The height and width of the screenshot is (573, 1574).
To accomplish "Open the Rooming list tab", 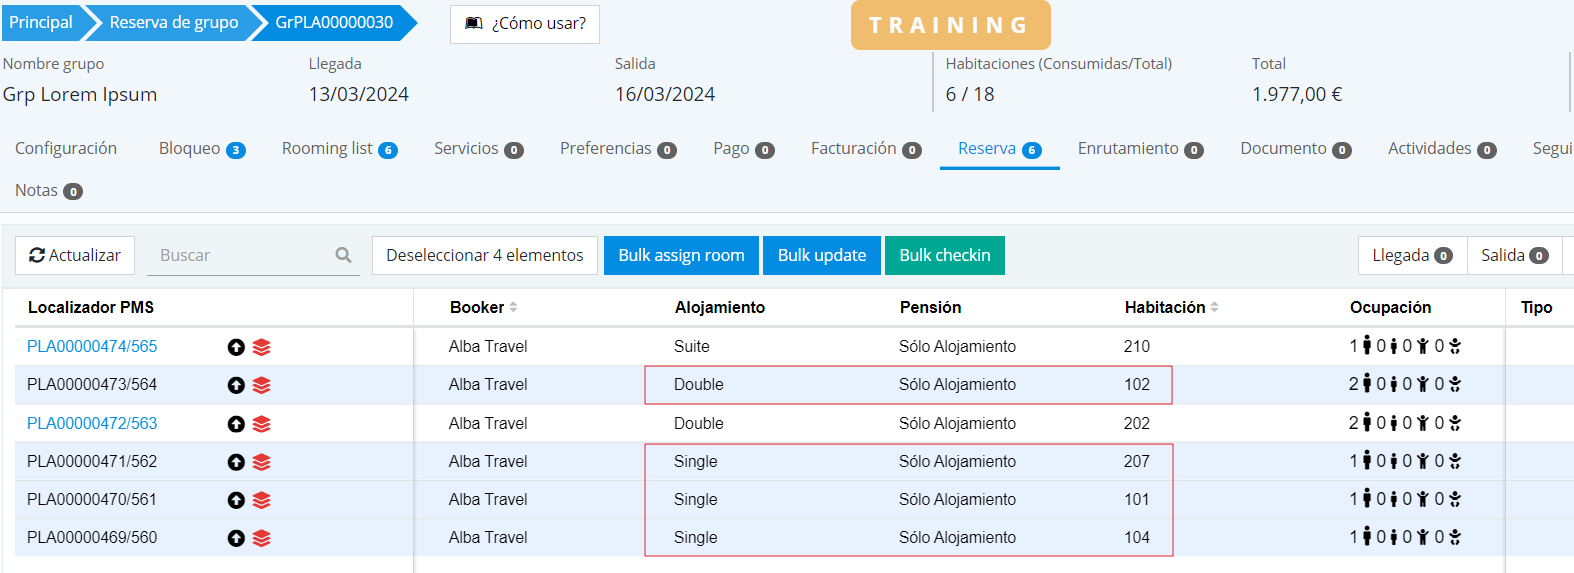I will 339,149.
